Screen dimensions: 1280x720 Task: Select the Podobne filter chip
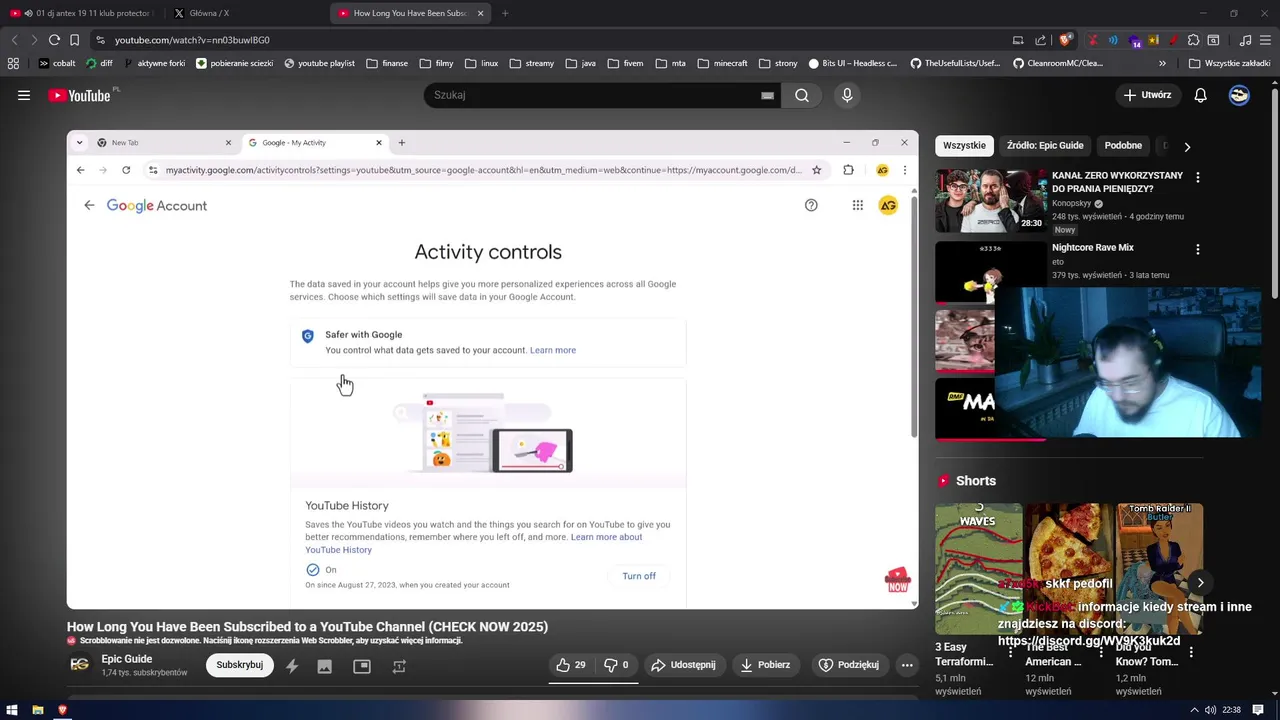pos(1123,145)
